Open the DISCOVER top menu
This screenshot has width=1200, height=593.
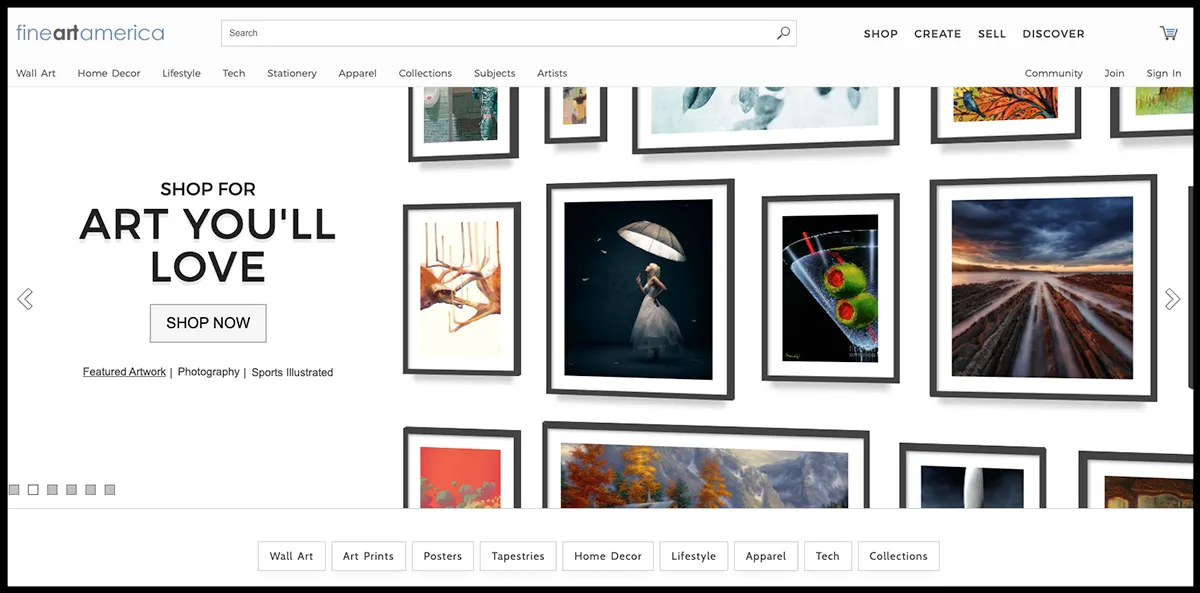1053,34
